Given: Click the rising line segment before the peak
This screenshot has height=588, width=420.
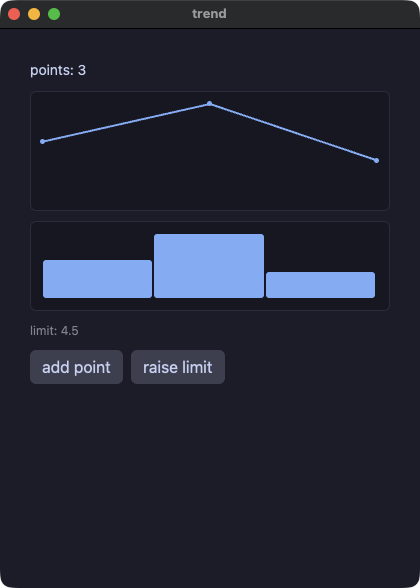Looking at the screenshot, I should click(x=126, y=122).
